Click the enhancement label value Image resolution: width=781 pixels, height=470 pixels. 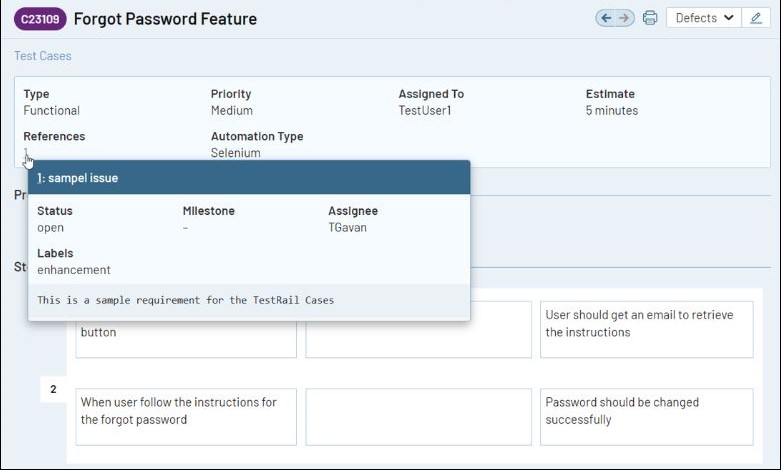74,270
